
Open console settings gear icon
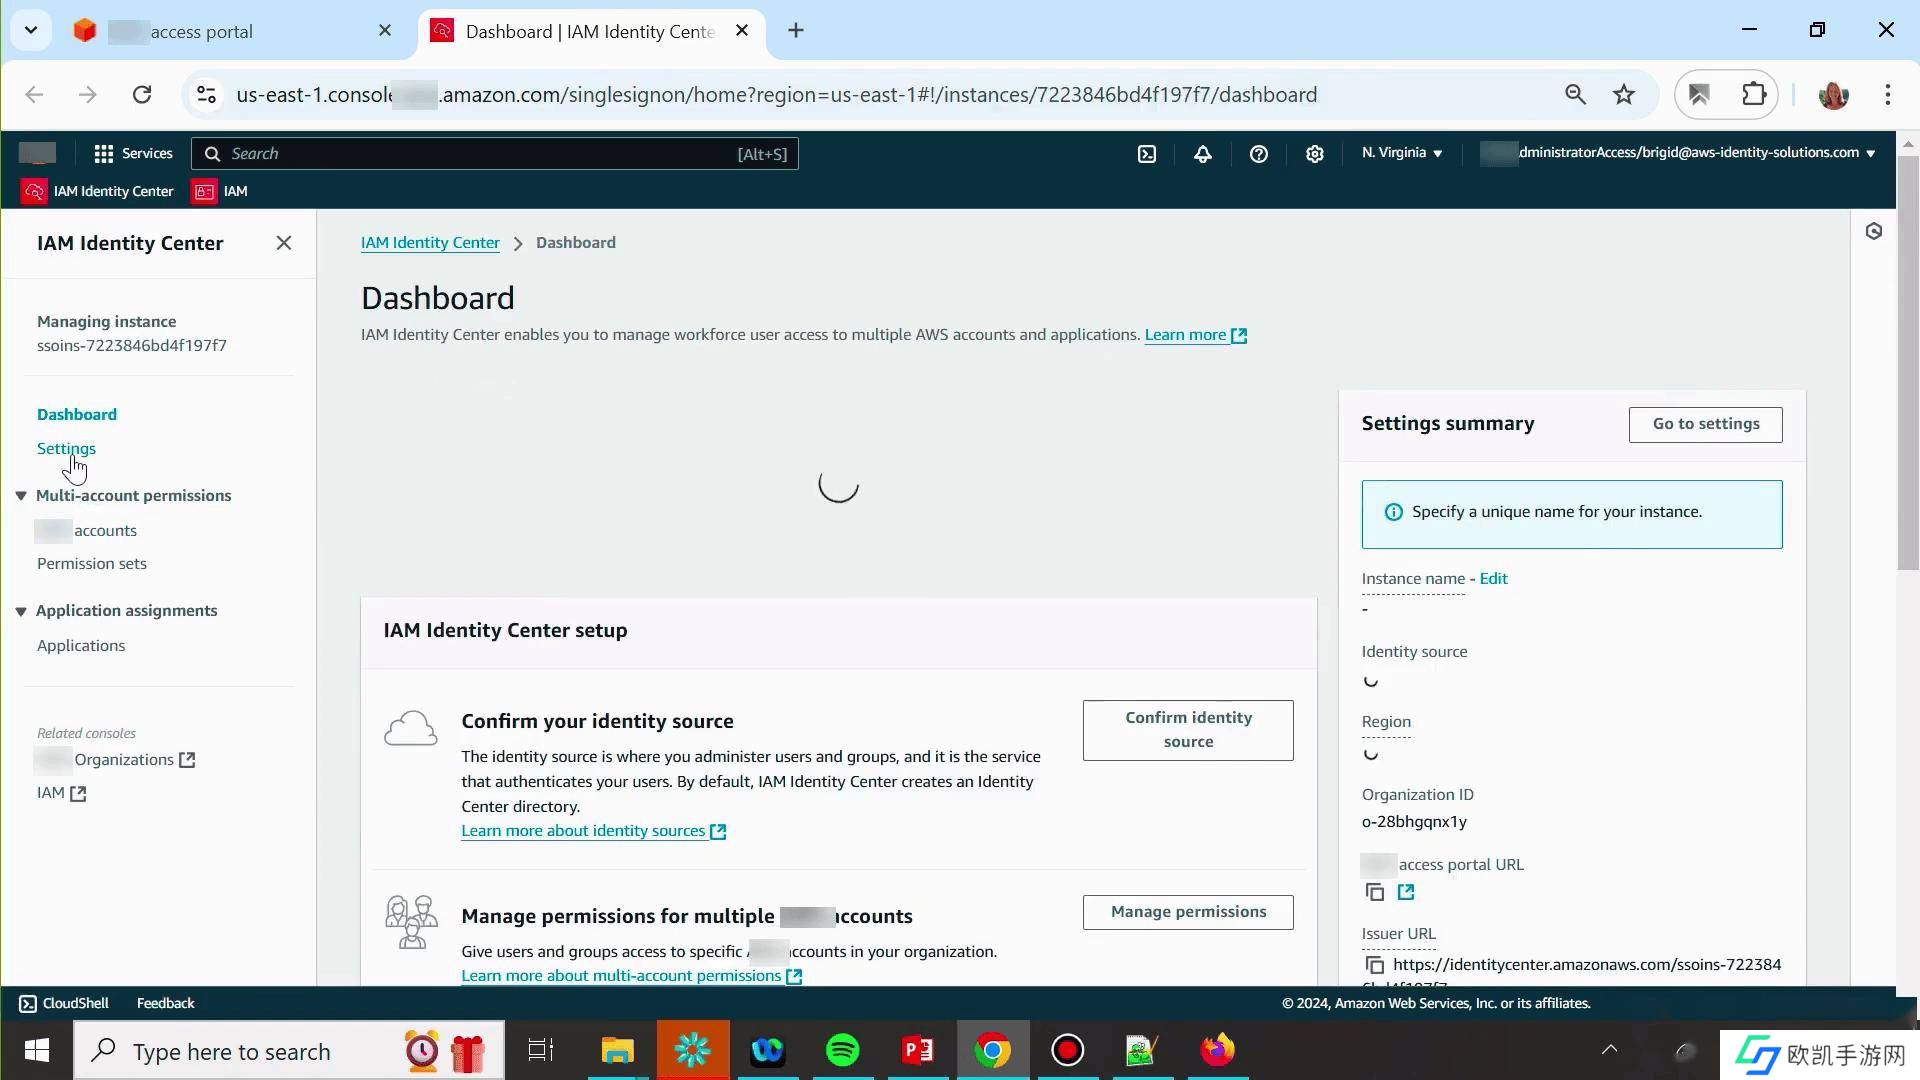[1315, 154]
